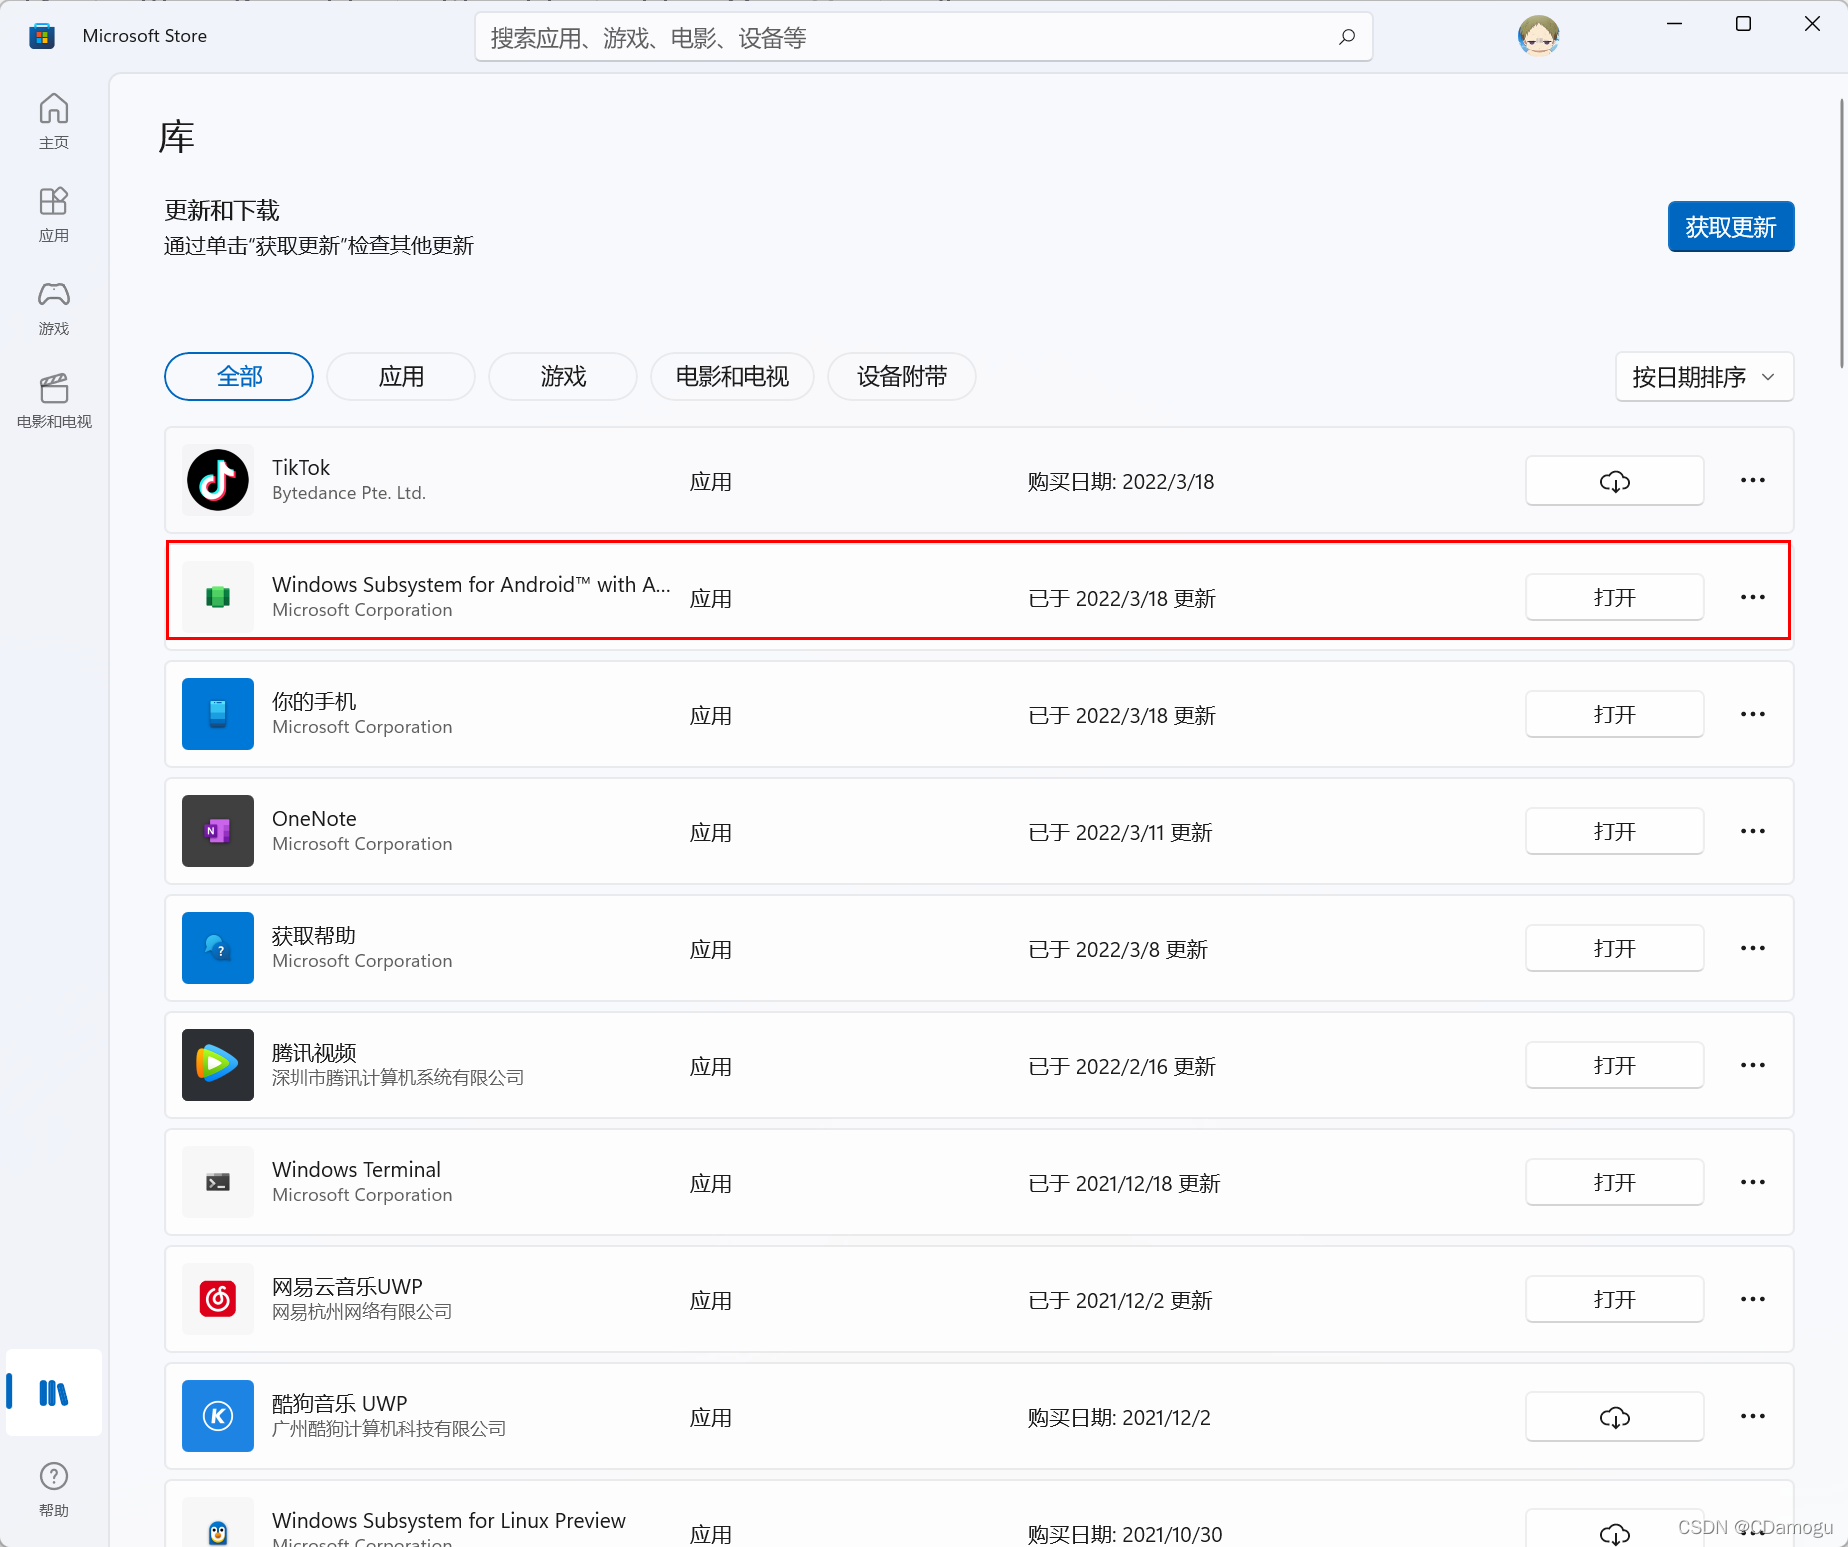Click the OneNote app name
1848x1547 pixels.
tap(314, 818)
